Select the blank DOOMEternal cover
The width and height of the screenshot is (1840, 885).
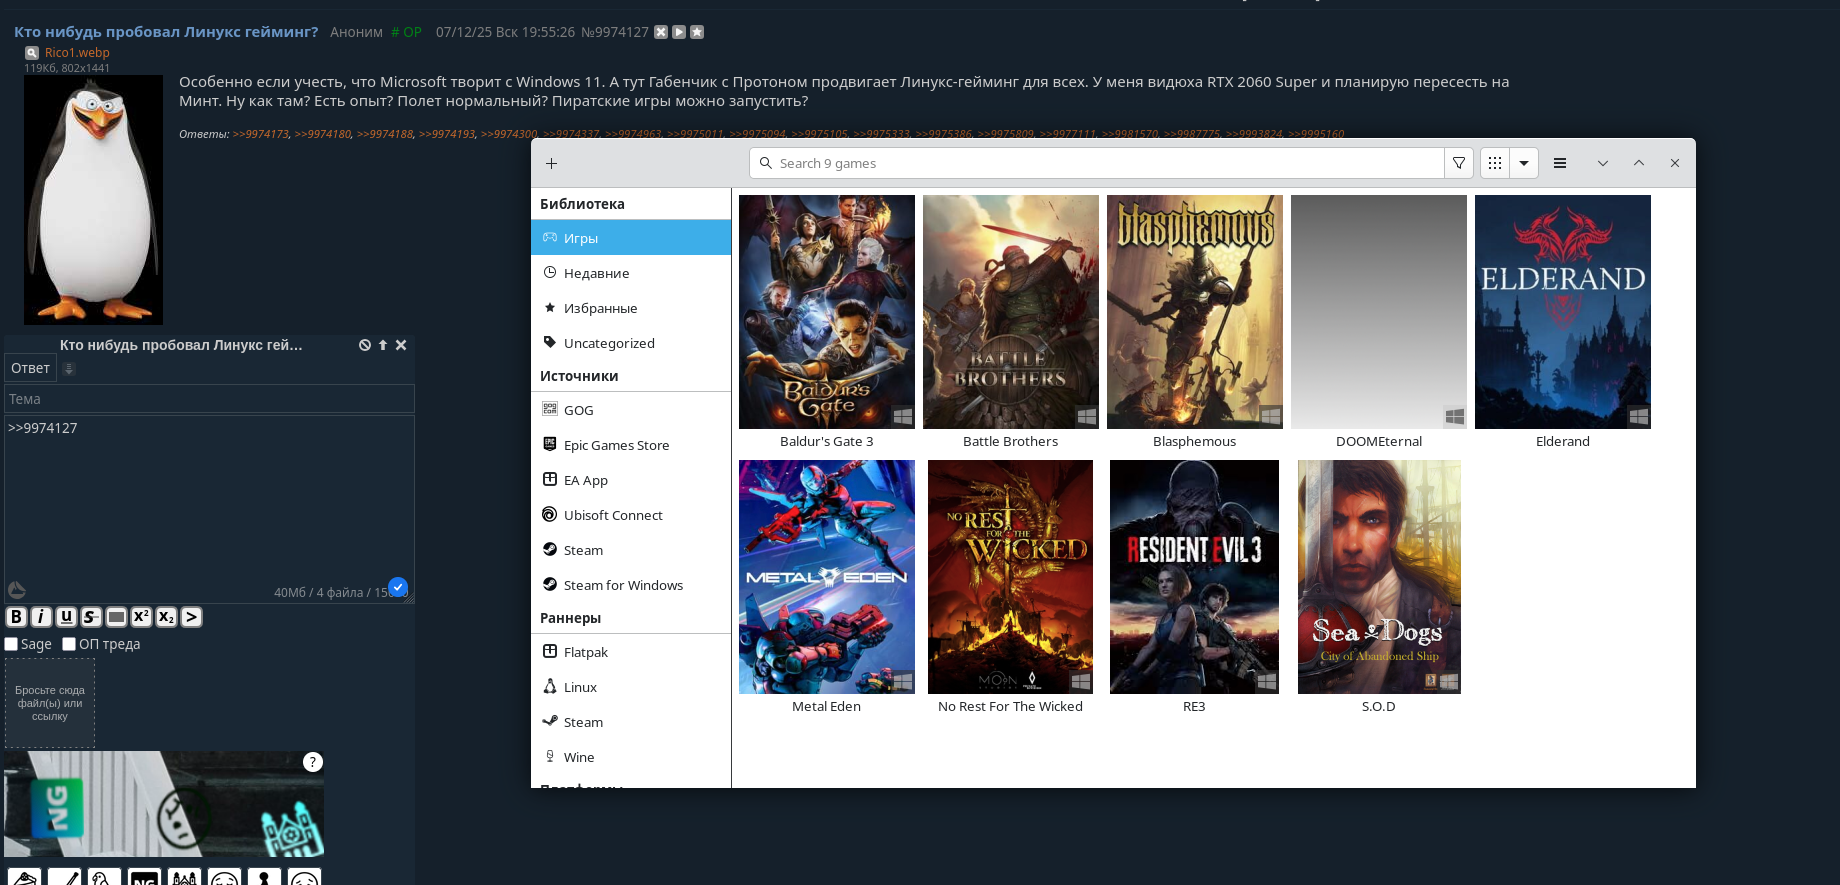pos(1379,312)
